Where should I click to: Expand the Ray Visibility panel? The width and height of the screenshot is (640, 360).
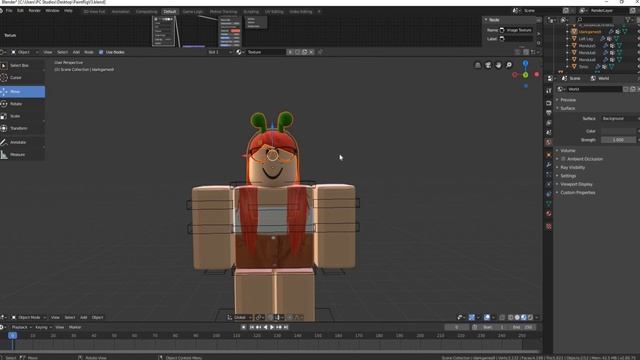(572, 167)
